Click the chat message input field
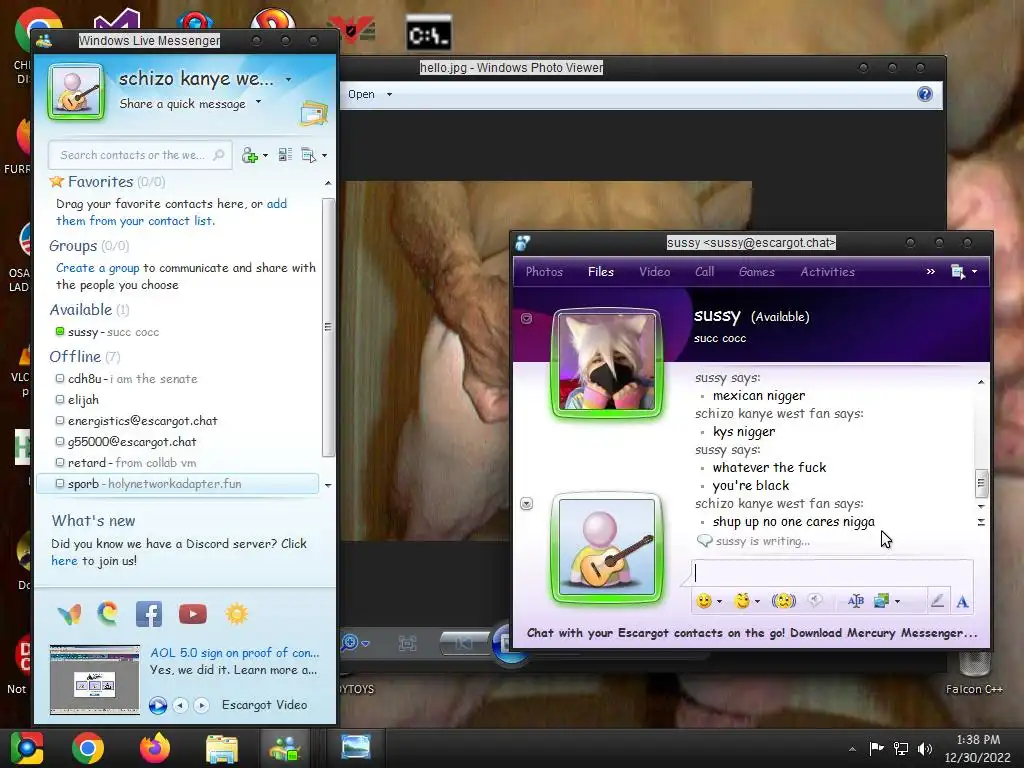The height and width of the screenshot is (768, 1024). [832, 573]
